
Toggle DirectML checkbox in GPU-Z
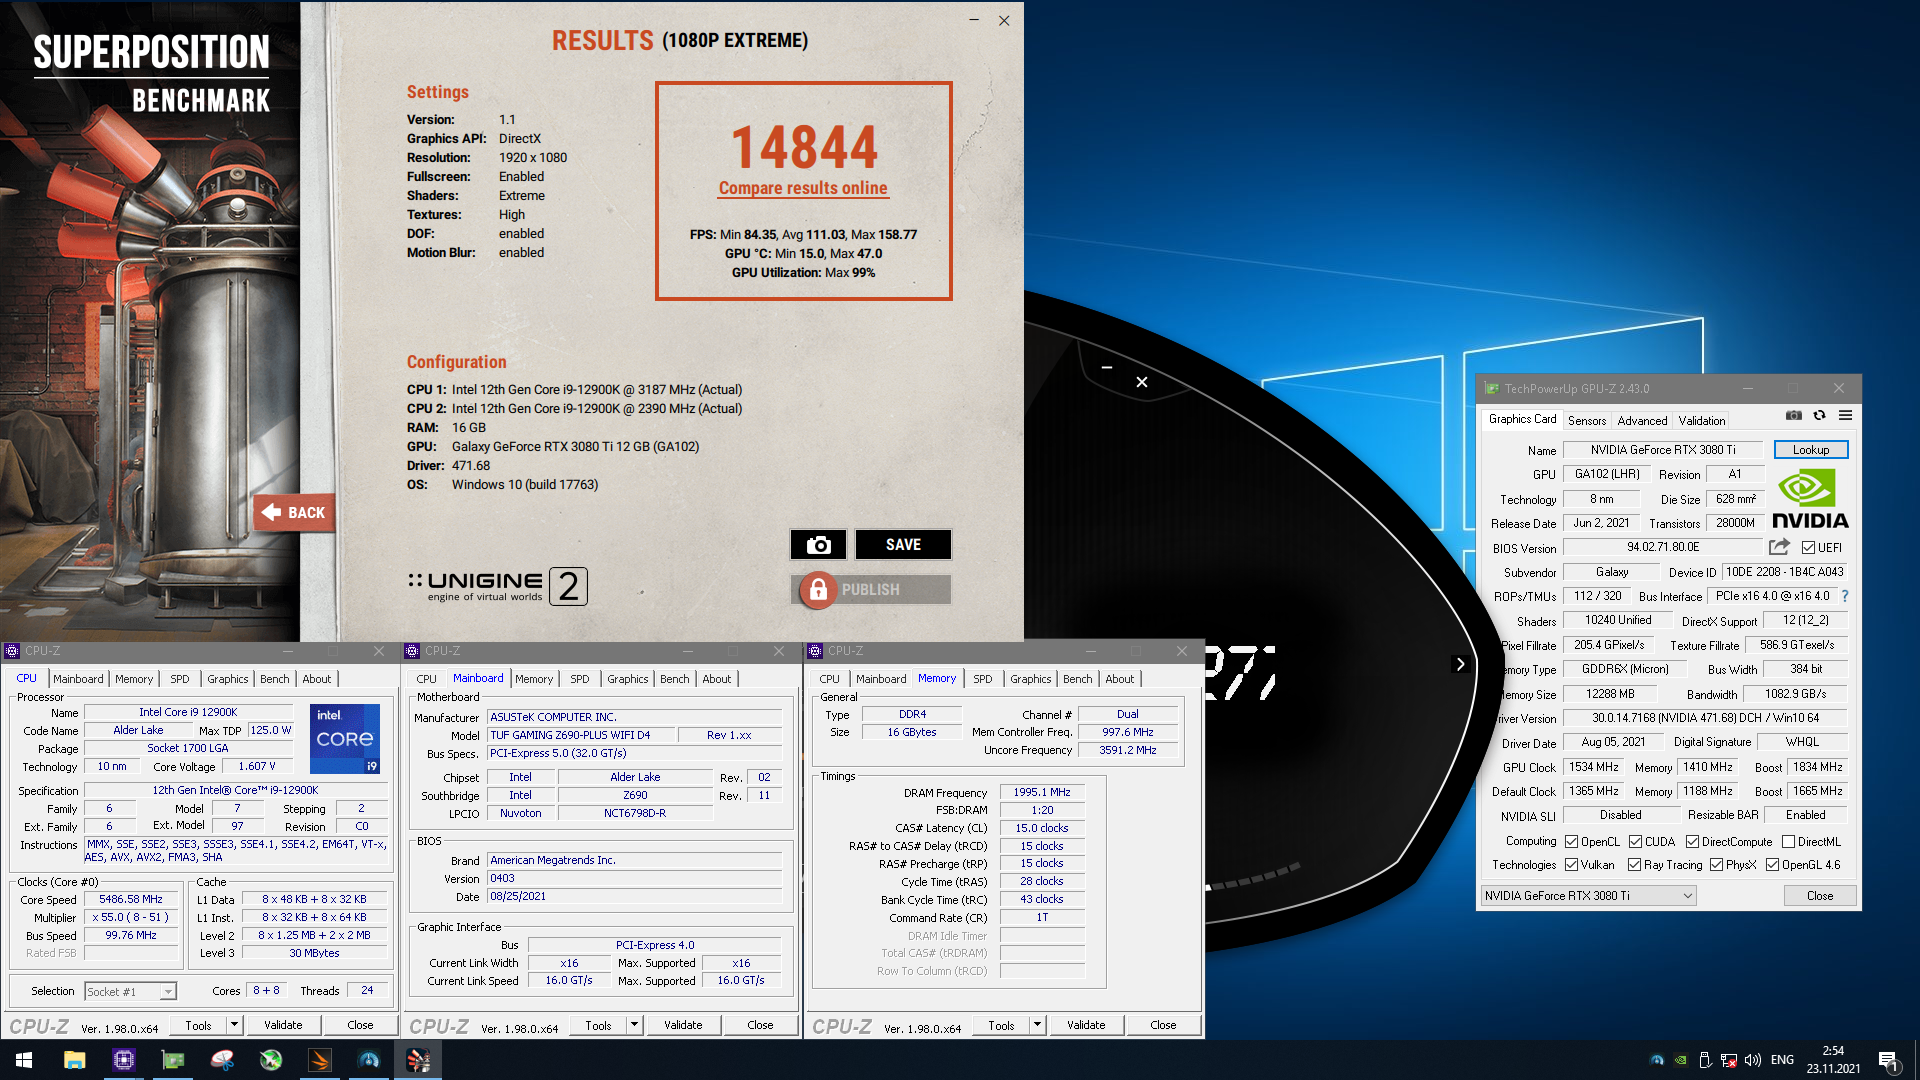tap(1788, 842)
